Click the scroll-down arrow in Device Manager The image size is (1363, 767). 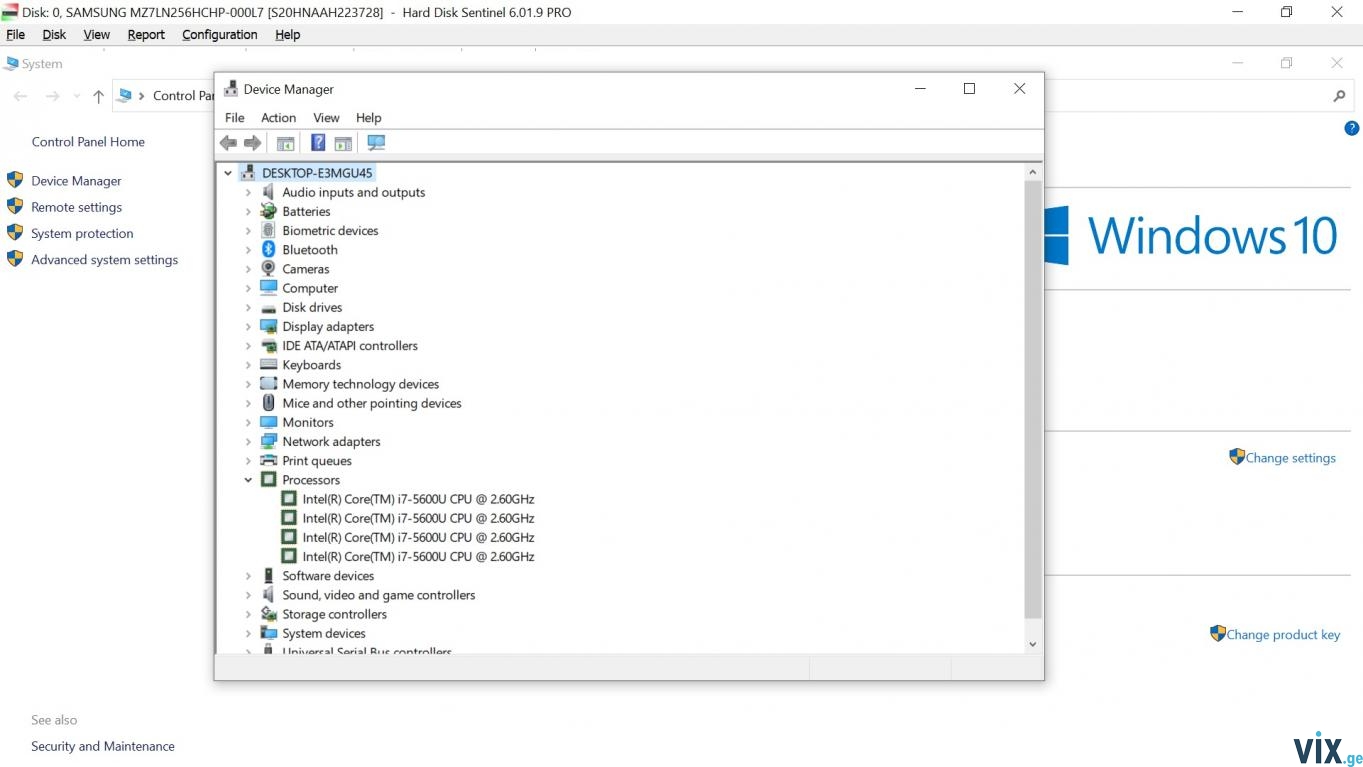[1033, 645]
